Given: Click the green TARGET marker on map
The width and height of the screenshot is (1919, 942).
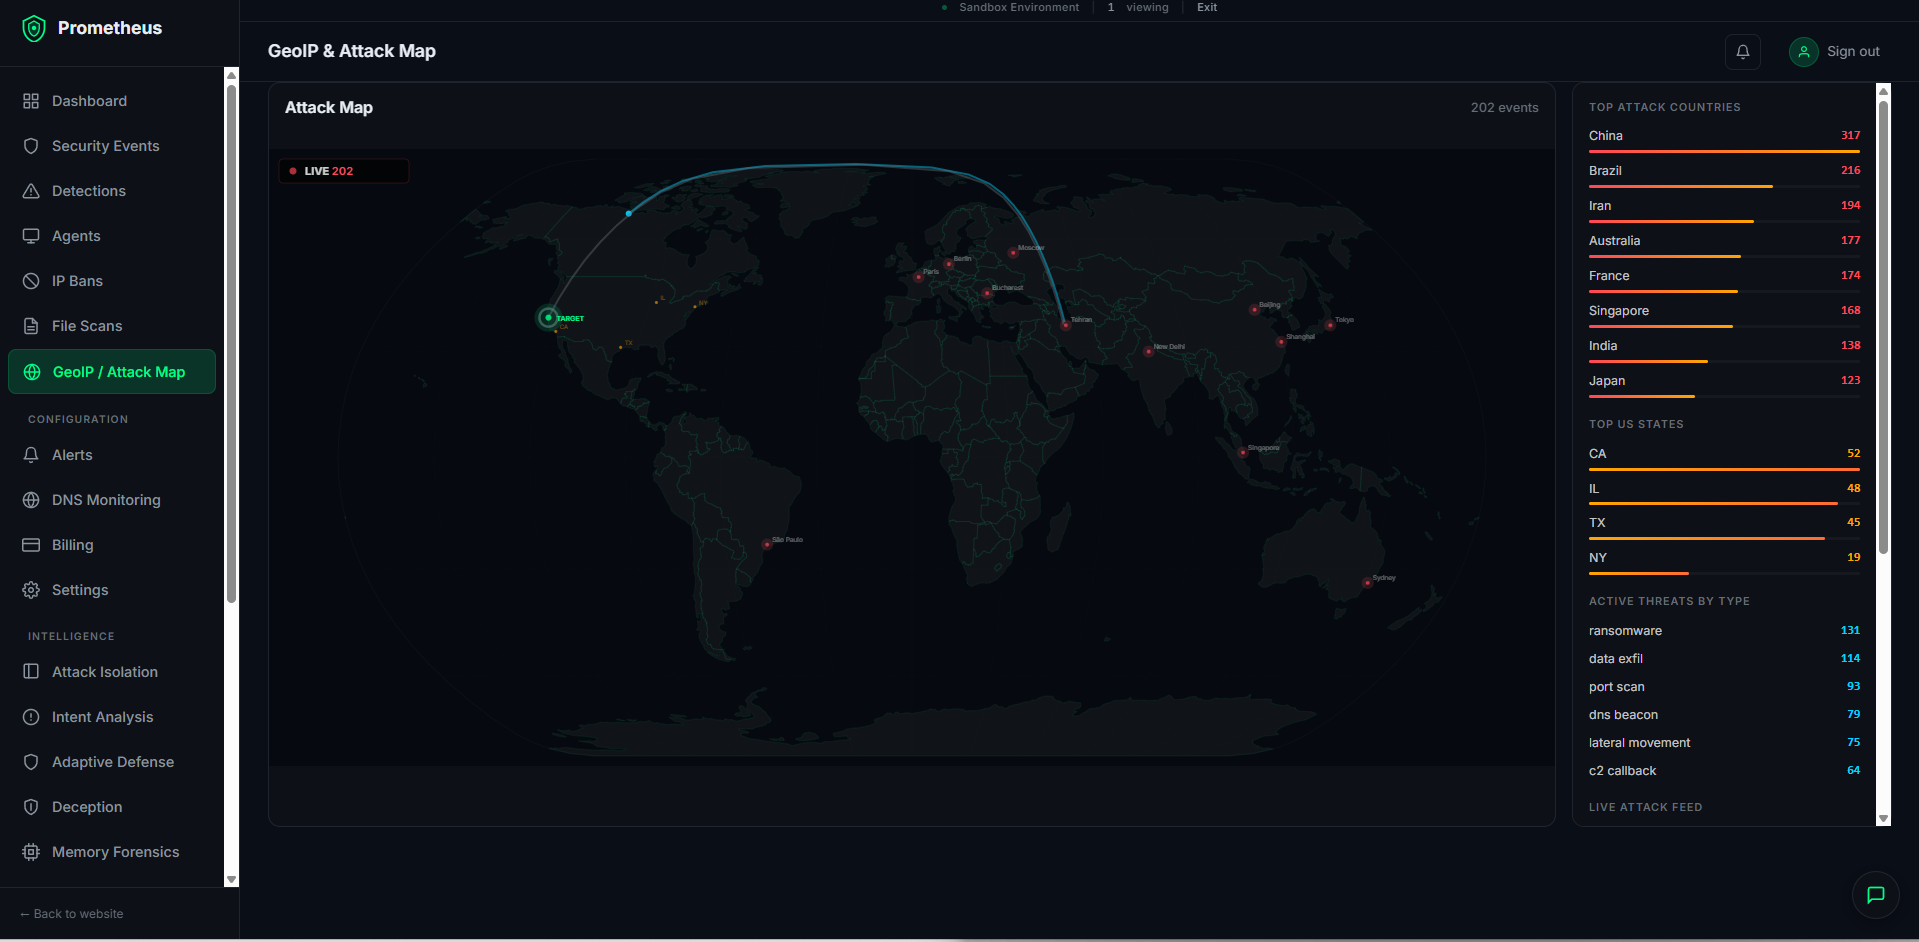Looking at the screenshot, I should click(x=548, y=318).
